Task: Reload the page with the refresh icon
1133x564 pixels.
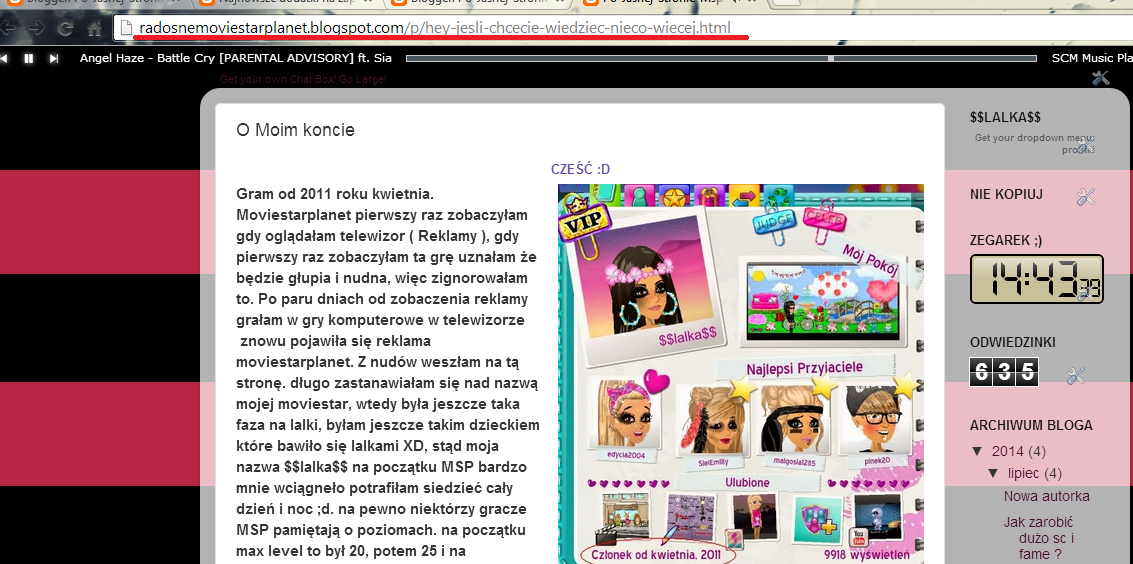Action: (65, 28)
